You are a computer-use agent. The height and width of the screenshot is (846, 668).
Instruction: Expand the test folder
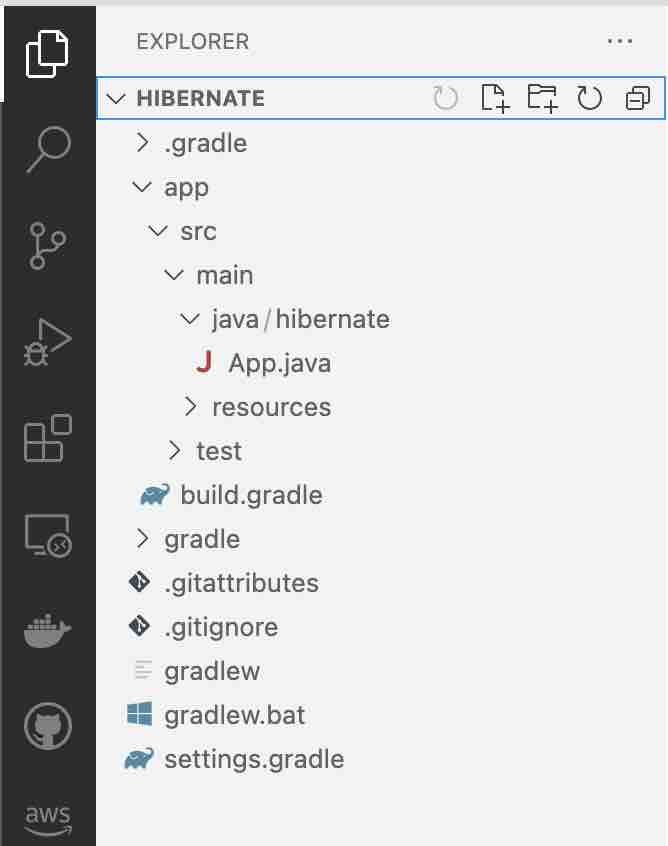tap(218, 451)
